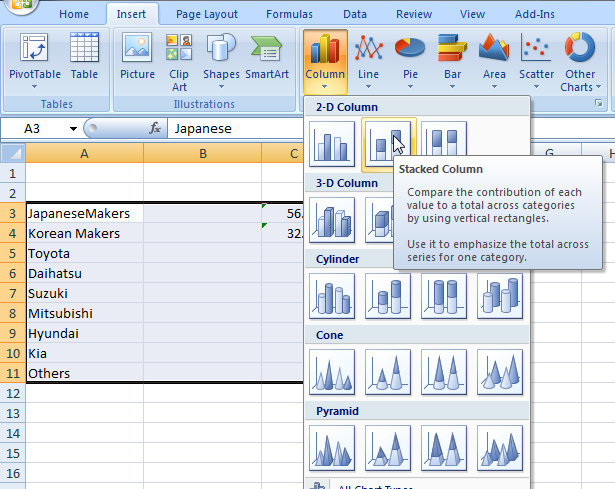Choose 3-D Cylinder chart
The image size is (615, 489).
[500, 296]
